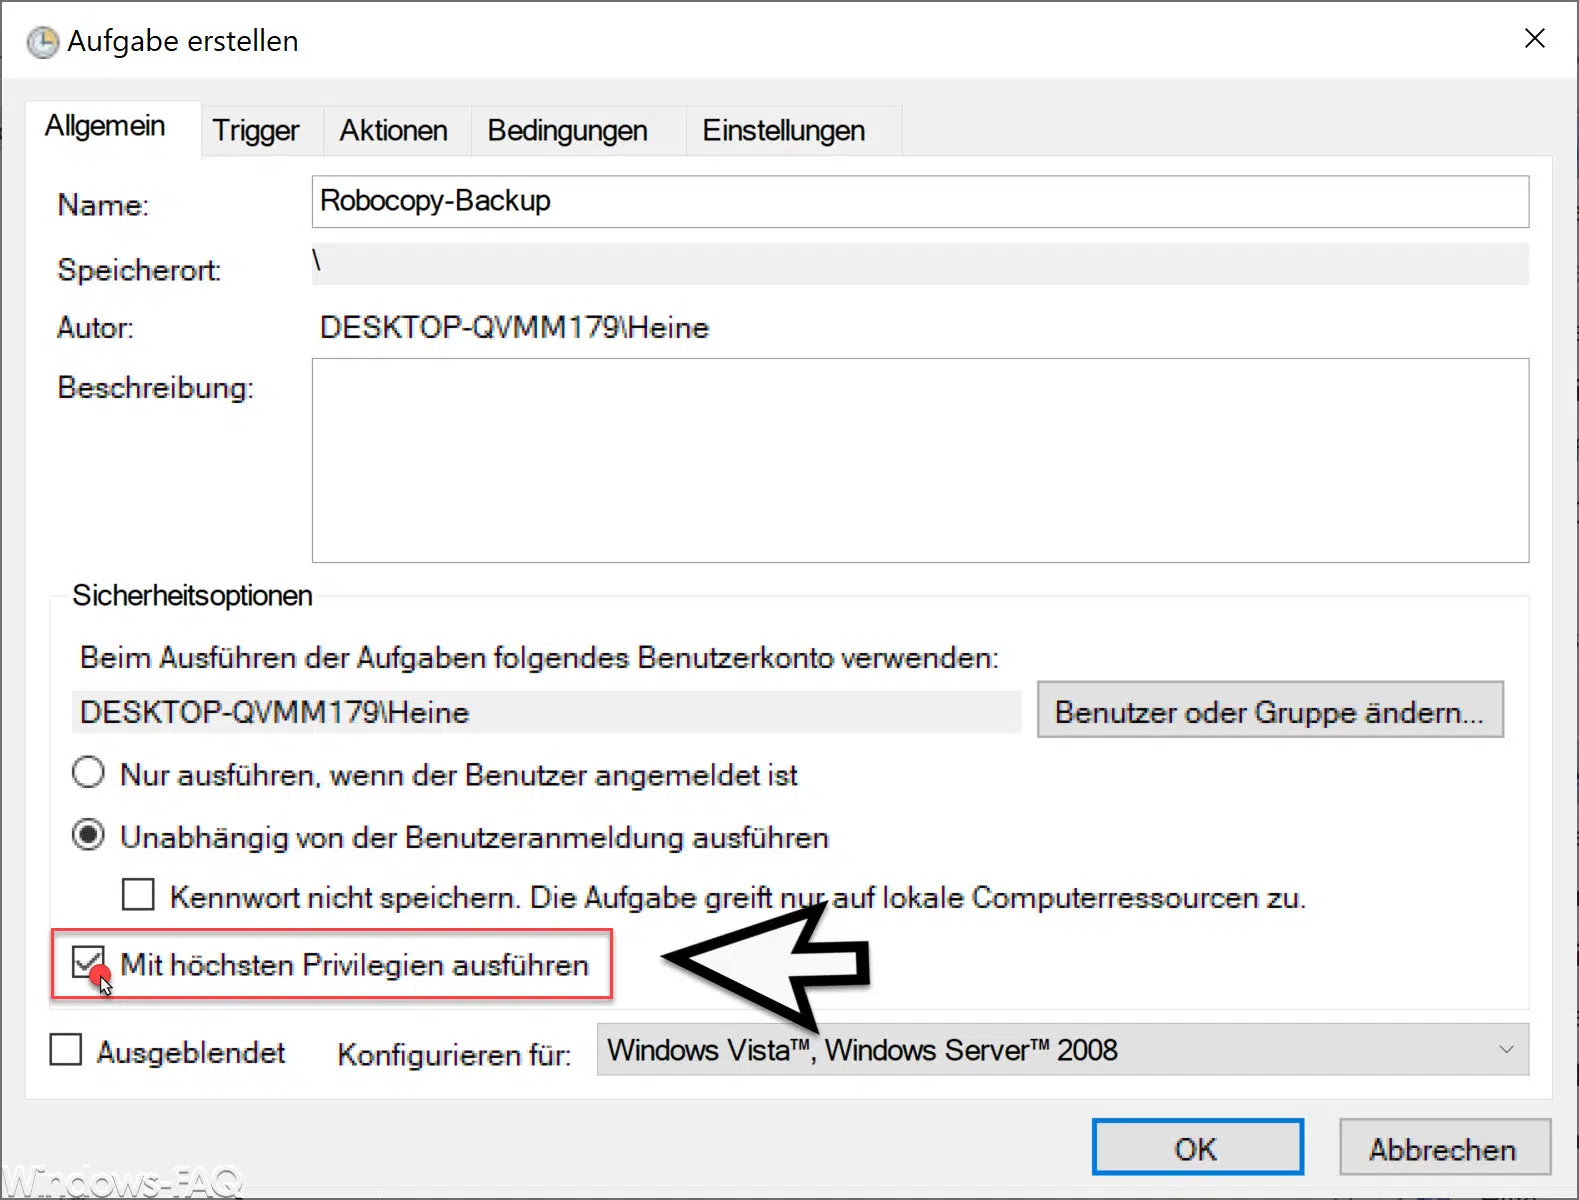Screen dimensions: 1579x1200
Task: Check the Ausgeblendet checkbox
Action: point(66,1050)
